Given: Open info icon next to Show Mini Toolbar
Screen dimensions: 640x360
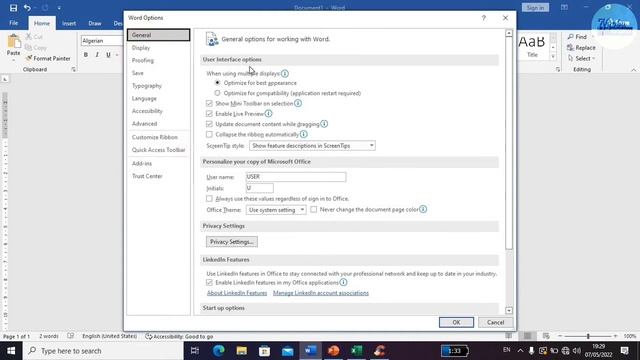Looking at the screenshot, I should 298,103.
